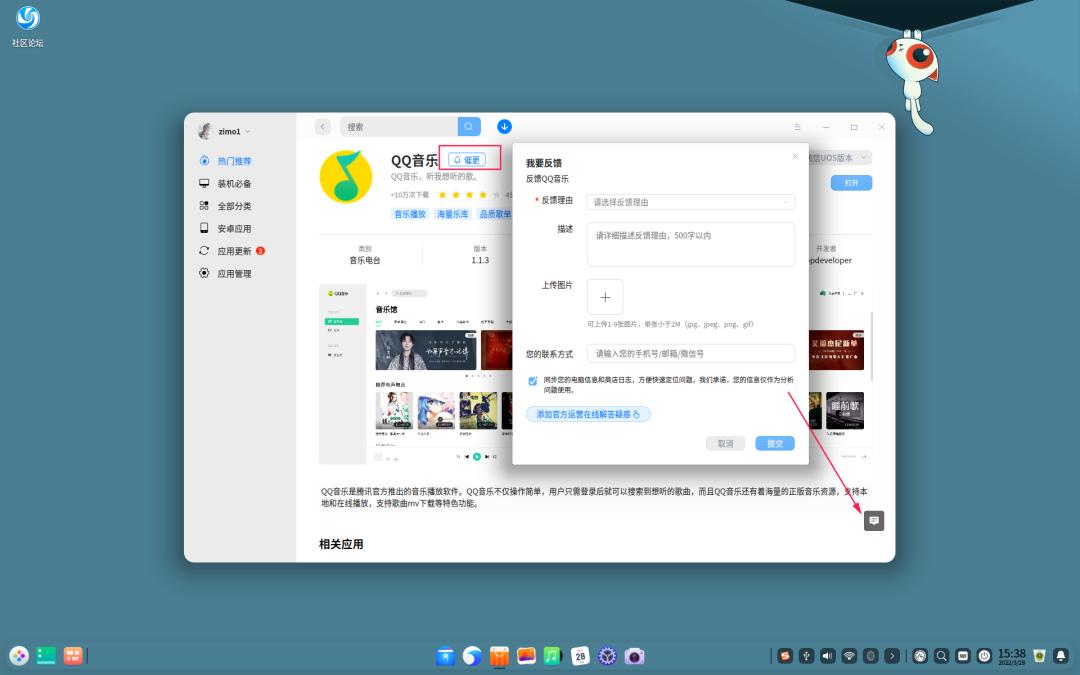The height and width of the screenshot is (675, 1080).
Task: Open the feedback message bubble icon
Action: click(873, 520)
